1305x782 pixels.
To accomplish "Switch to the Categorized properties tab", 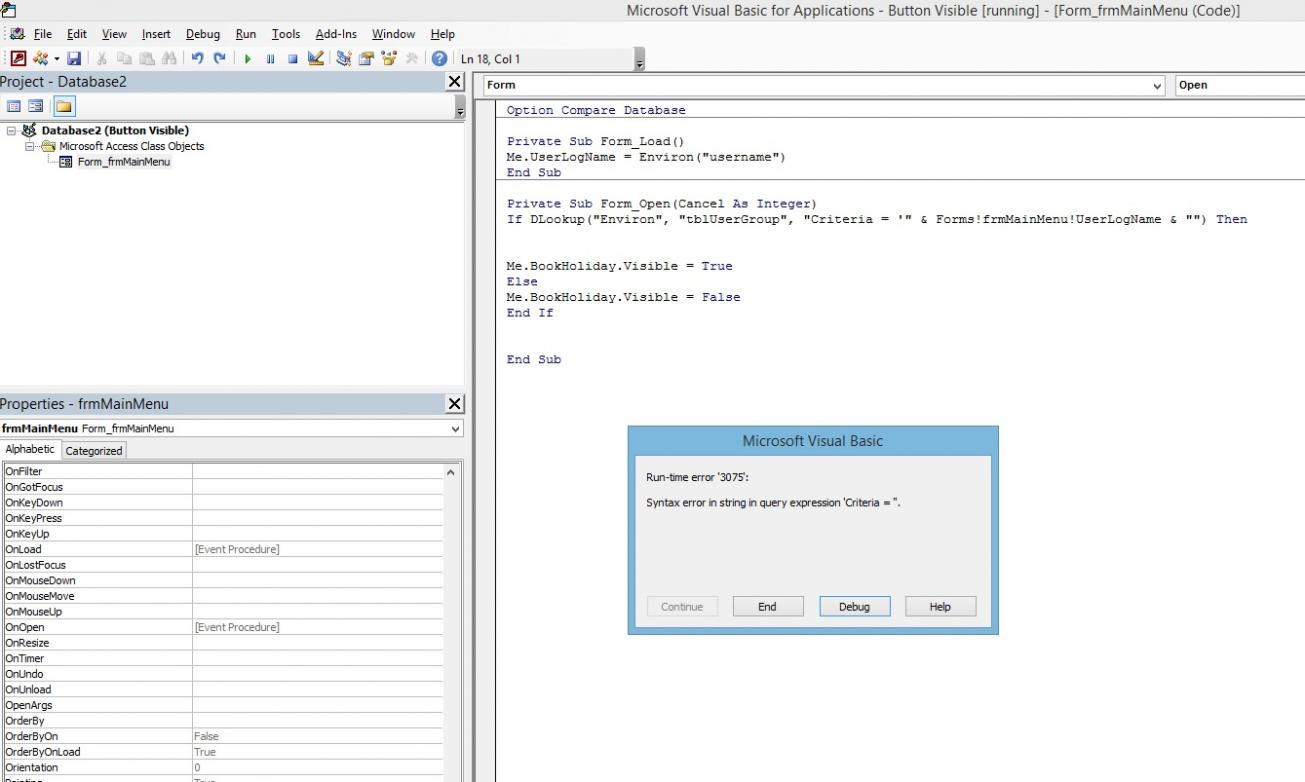I will 94,451.
